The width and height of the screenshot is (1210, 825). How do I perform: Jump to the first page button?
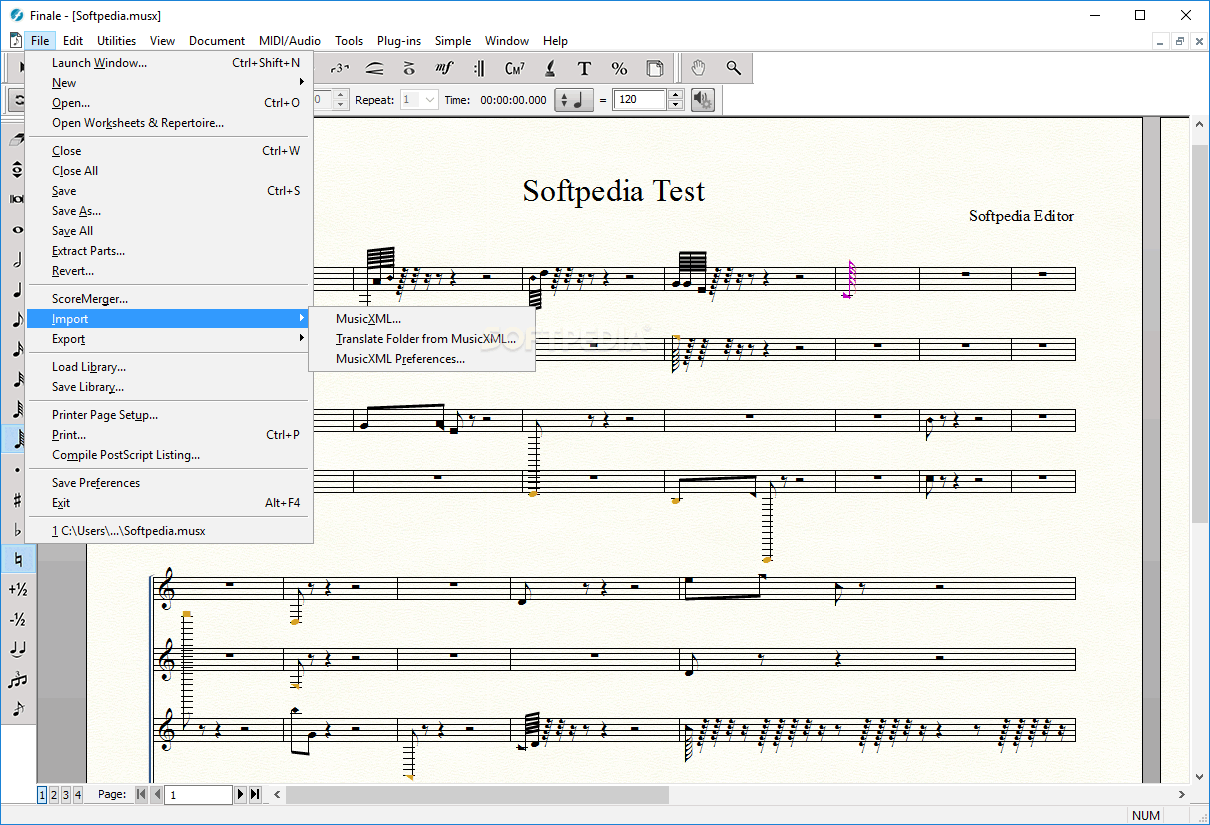pyautogui.click(x=141, y=795)
